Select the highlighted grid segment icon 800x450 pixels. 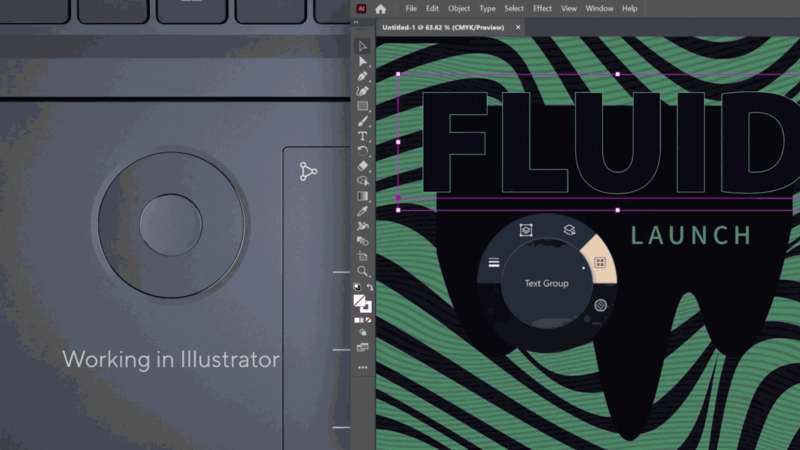click(600, 263)
